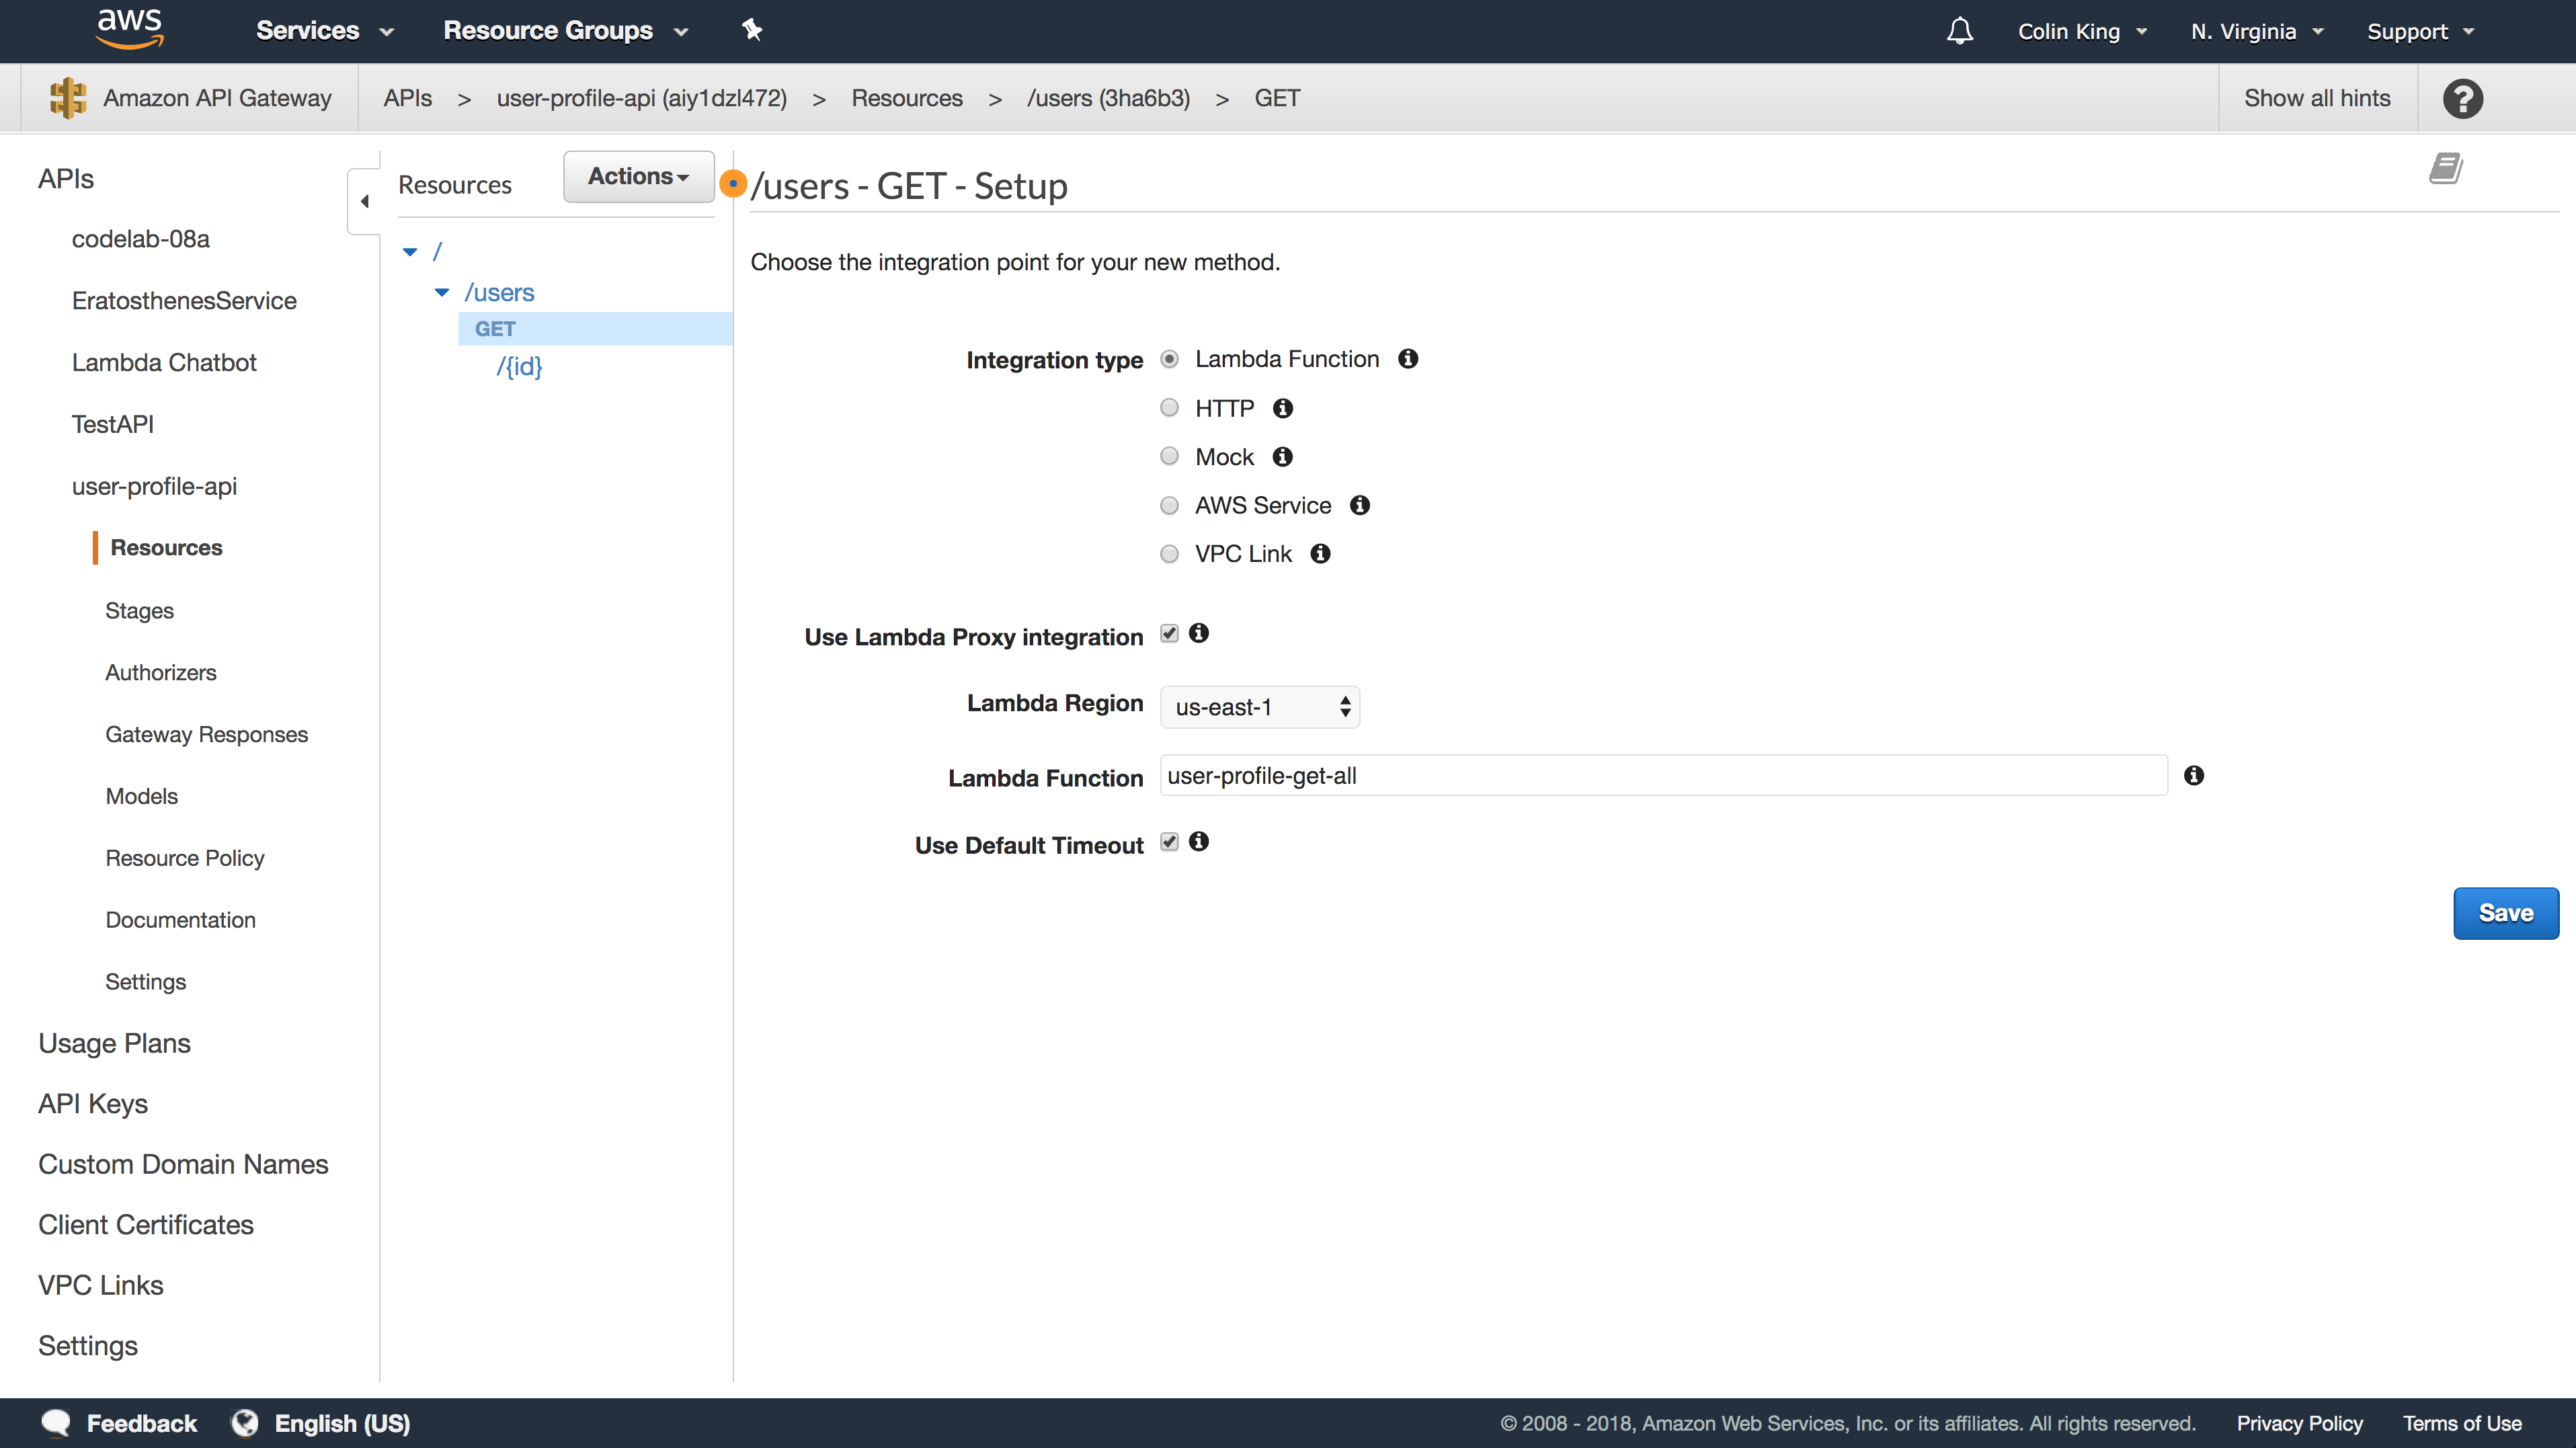Open the notifications bell icon
Screen dimensions: 2576x1448
(x=1959, y=31)
